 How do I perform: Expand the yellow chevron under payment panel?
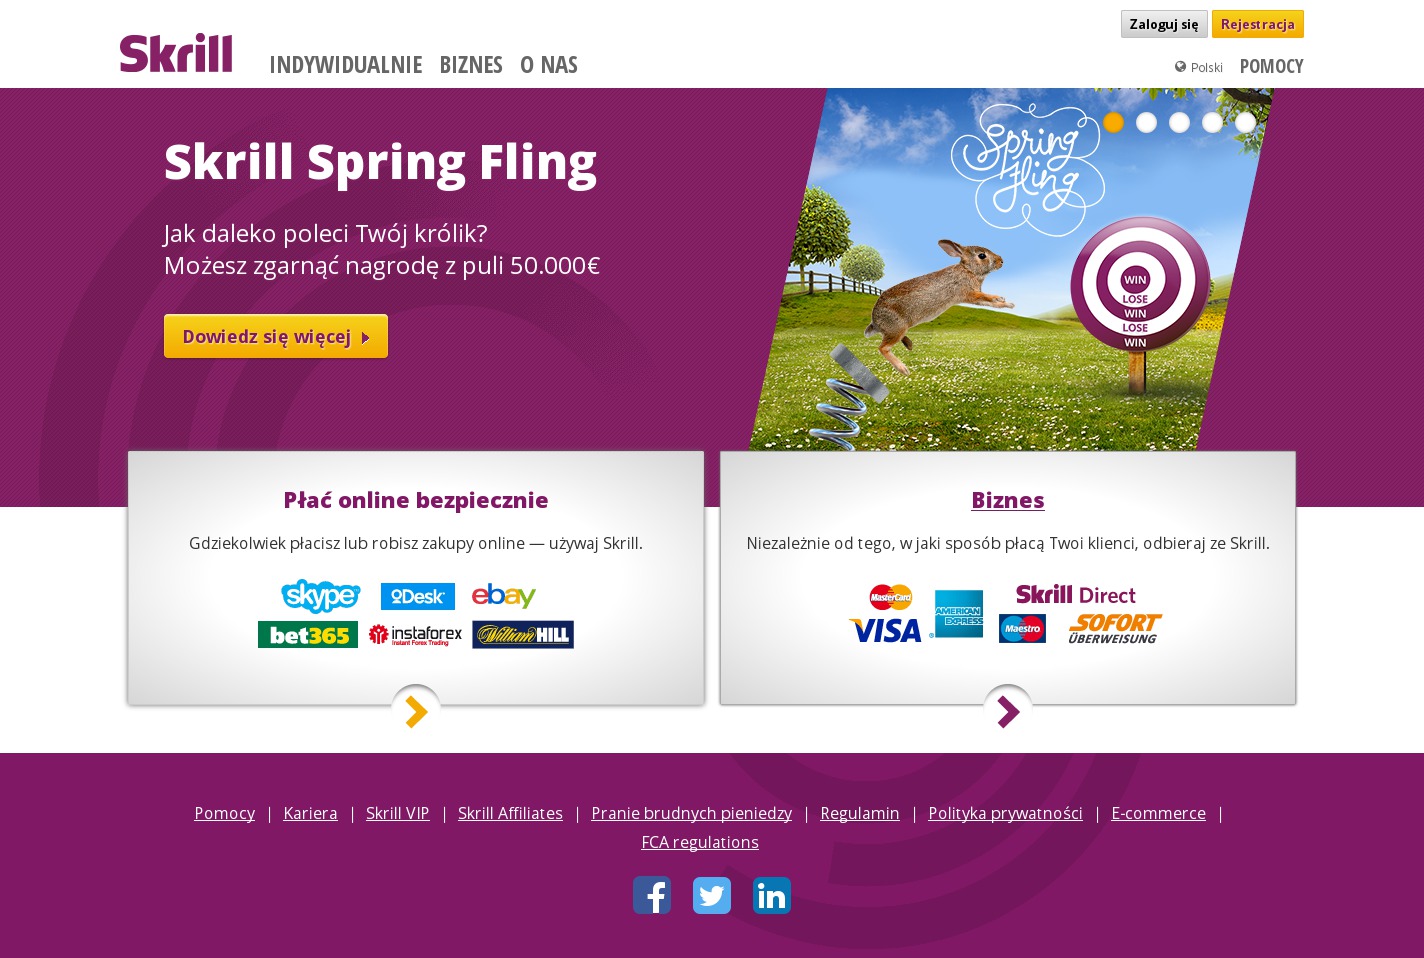(416, 711)
